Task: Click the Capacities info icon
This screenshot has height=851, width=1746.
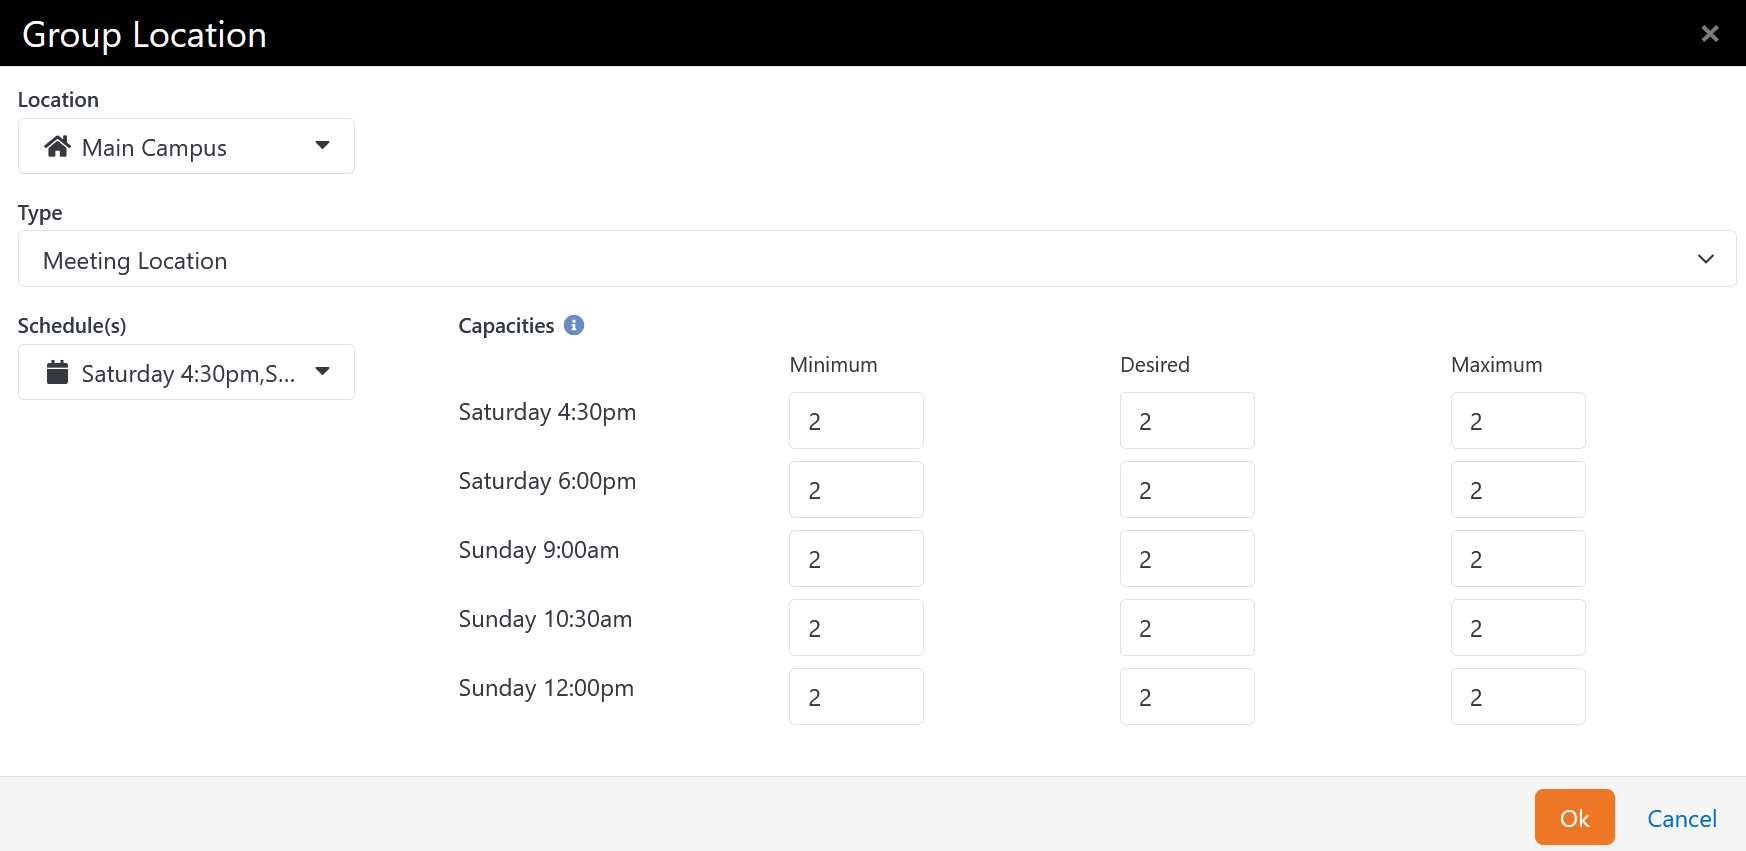Action: 573,325
